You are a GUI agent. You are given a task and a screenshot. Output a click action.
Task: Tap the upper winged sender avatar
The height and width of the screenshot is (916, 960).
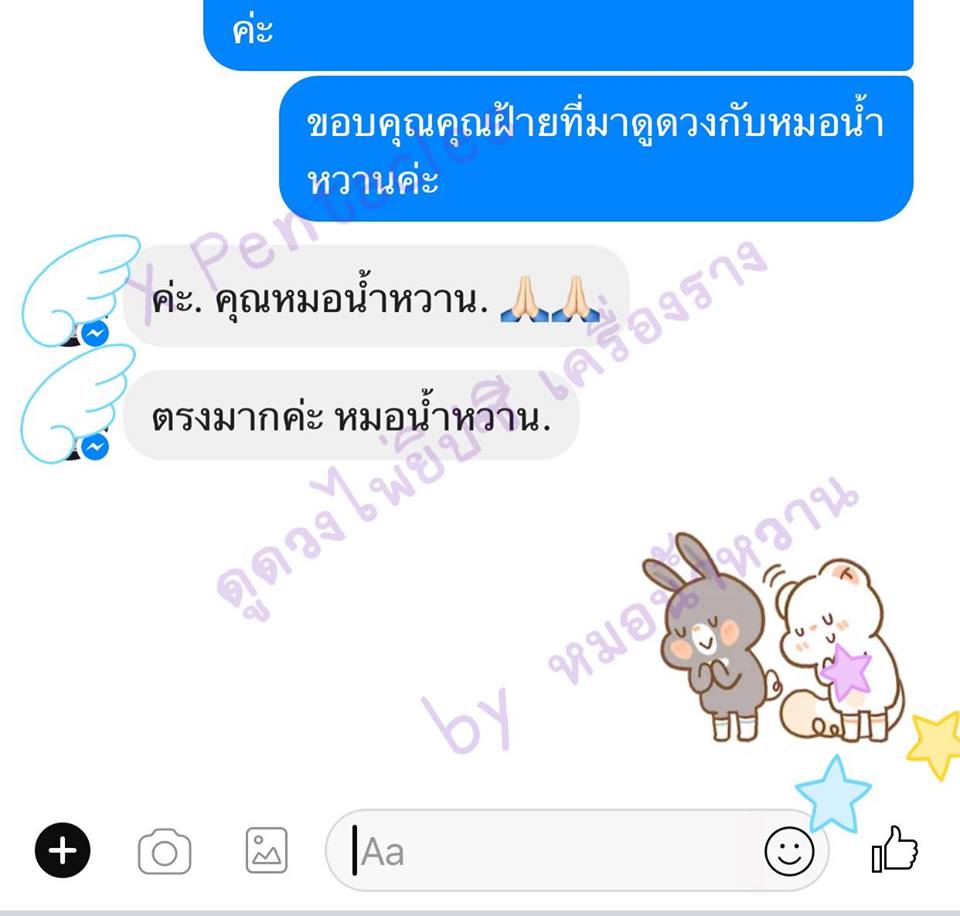click(80, 291)
